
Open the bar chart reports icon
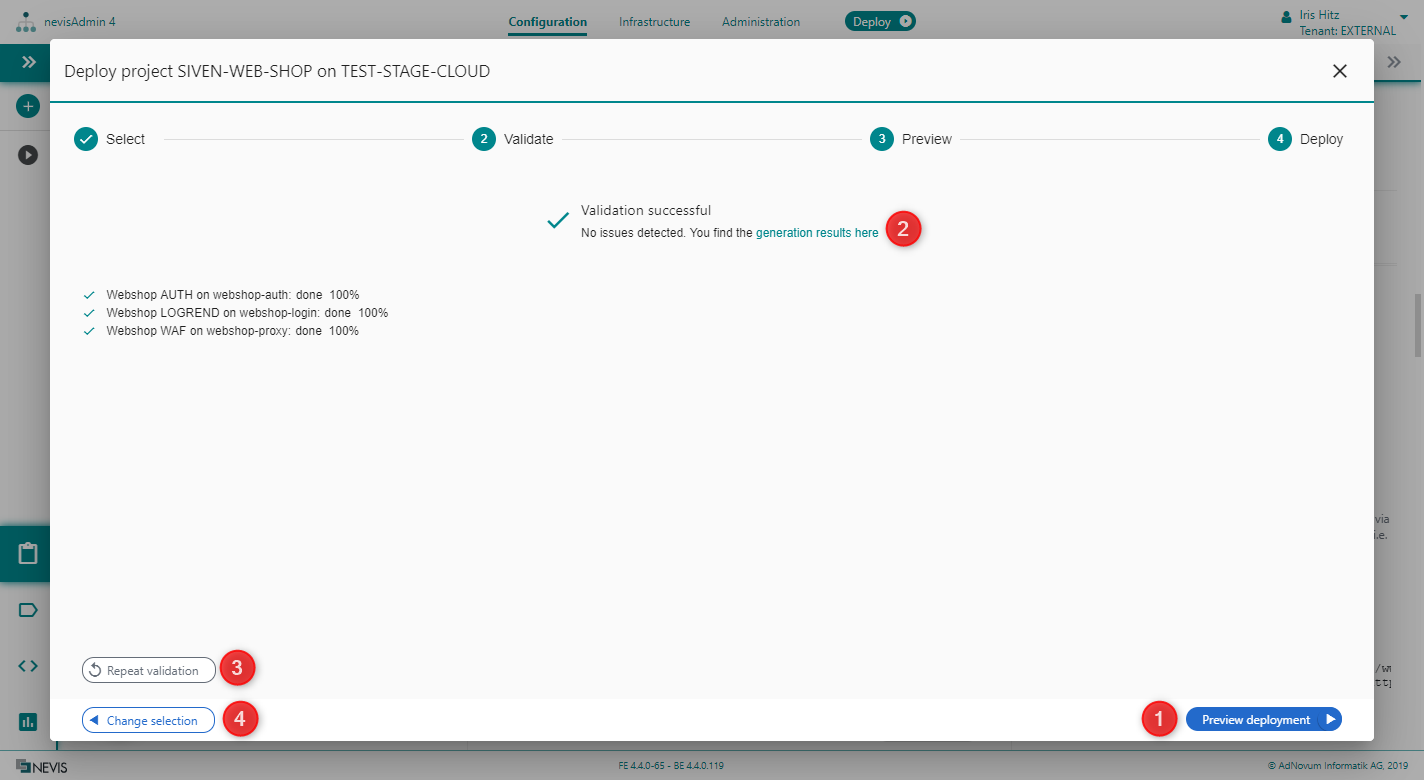28,721
